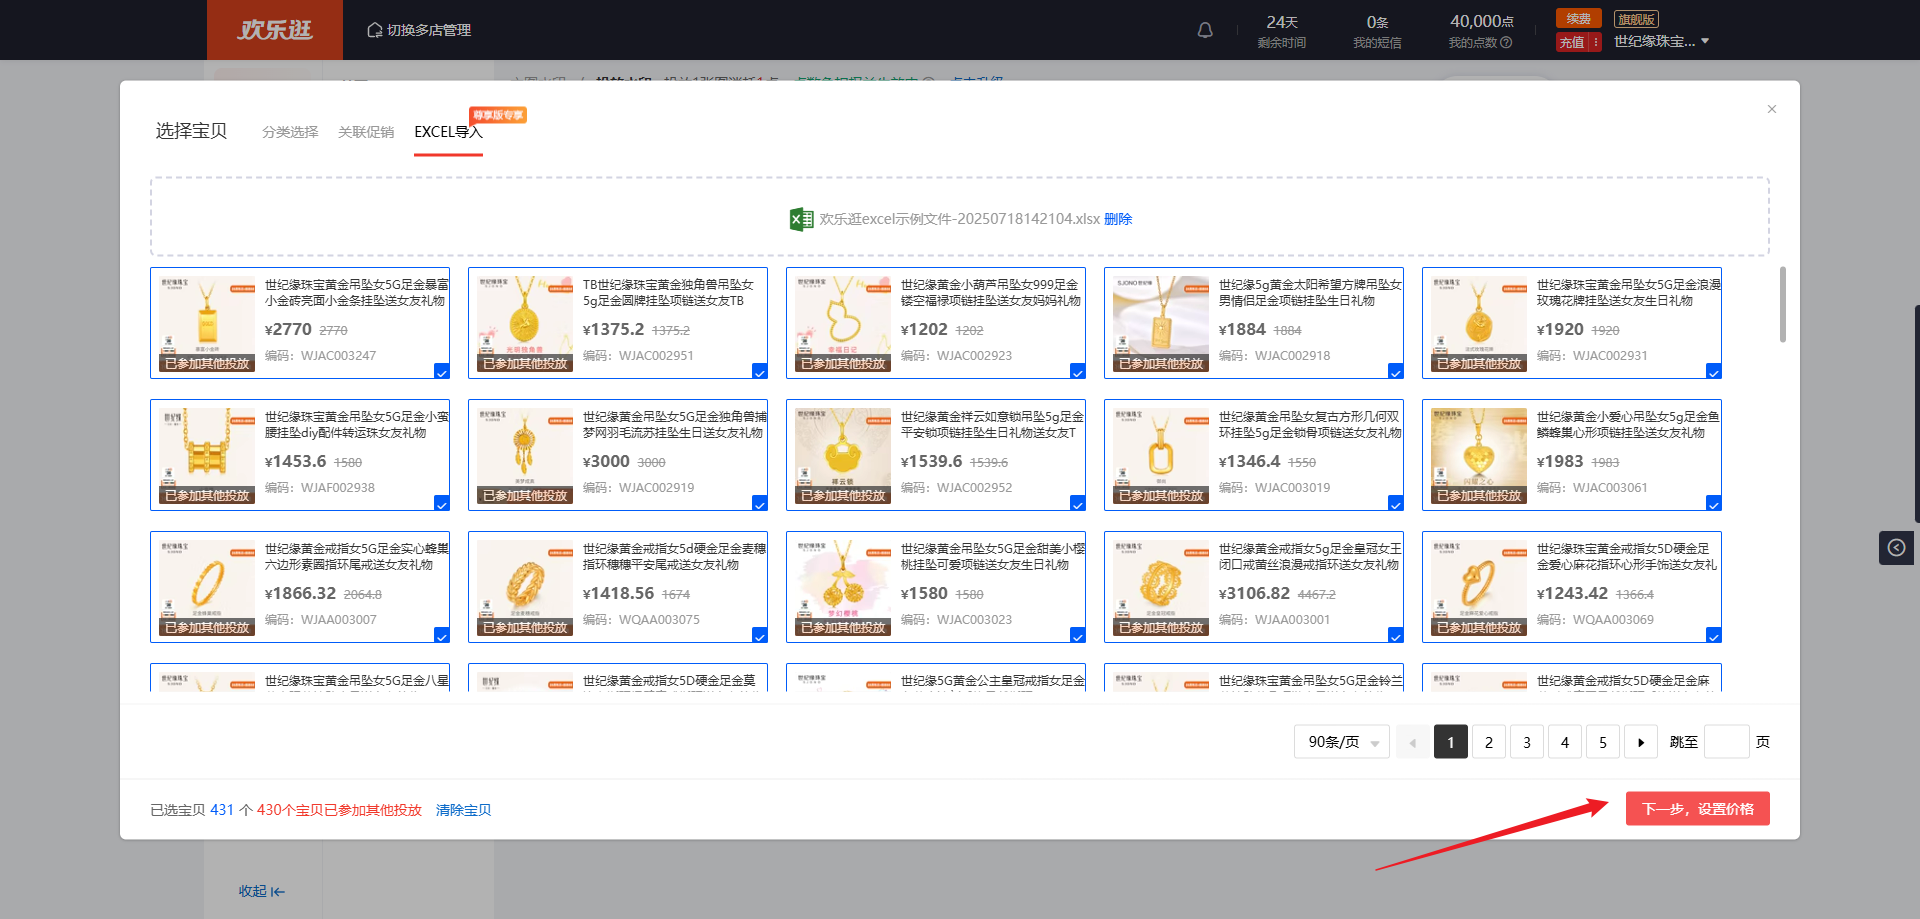
Task: Open the 90条/页 page size dropdown
Action: pos(1341,742)
